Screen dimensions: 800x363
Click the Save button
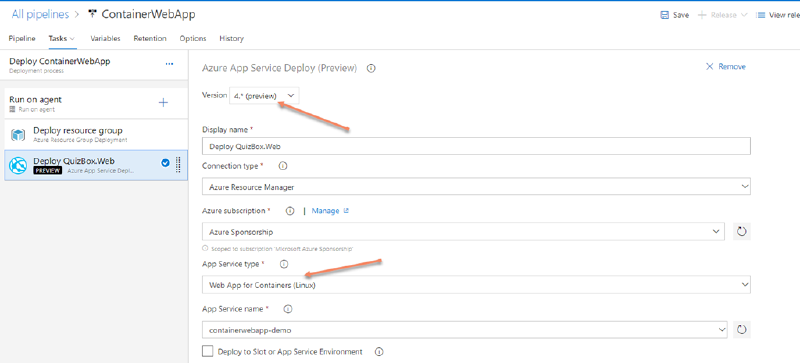(x=674, y=15)
